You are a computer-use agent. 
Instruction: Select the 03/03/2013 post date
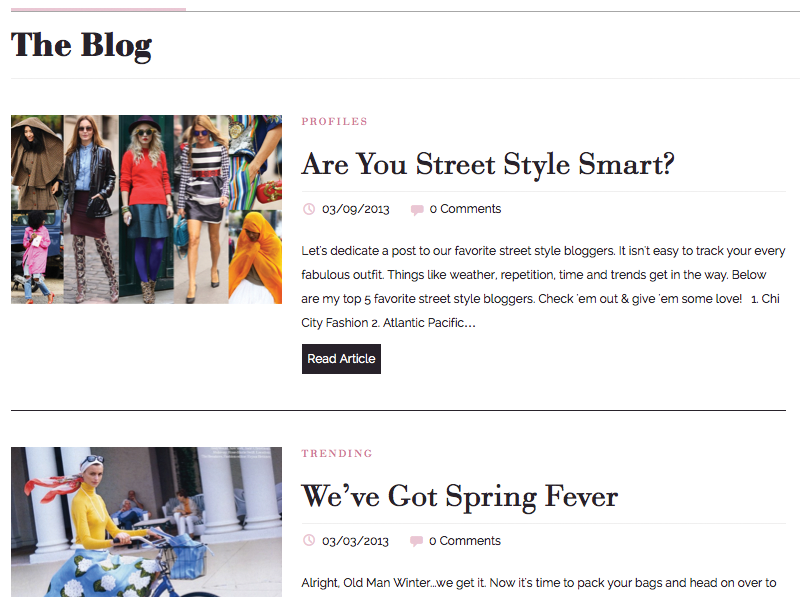pyautogui.click(x=355, y=541)
